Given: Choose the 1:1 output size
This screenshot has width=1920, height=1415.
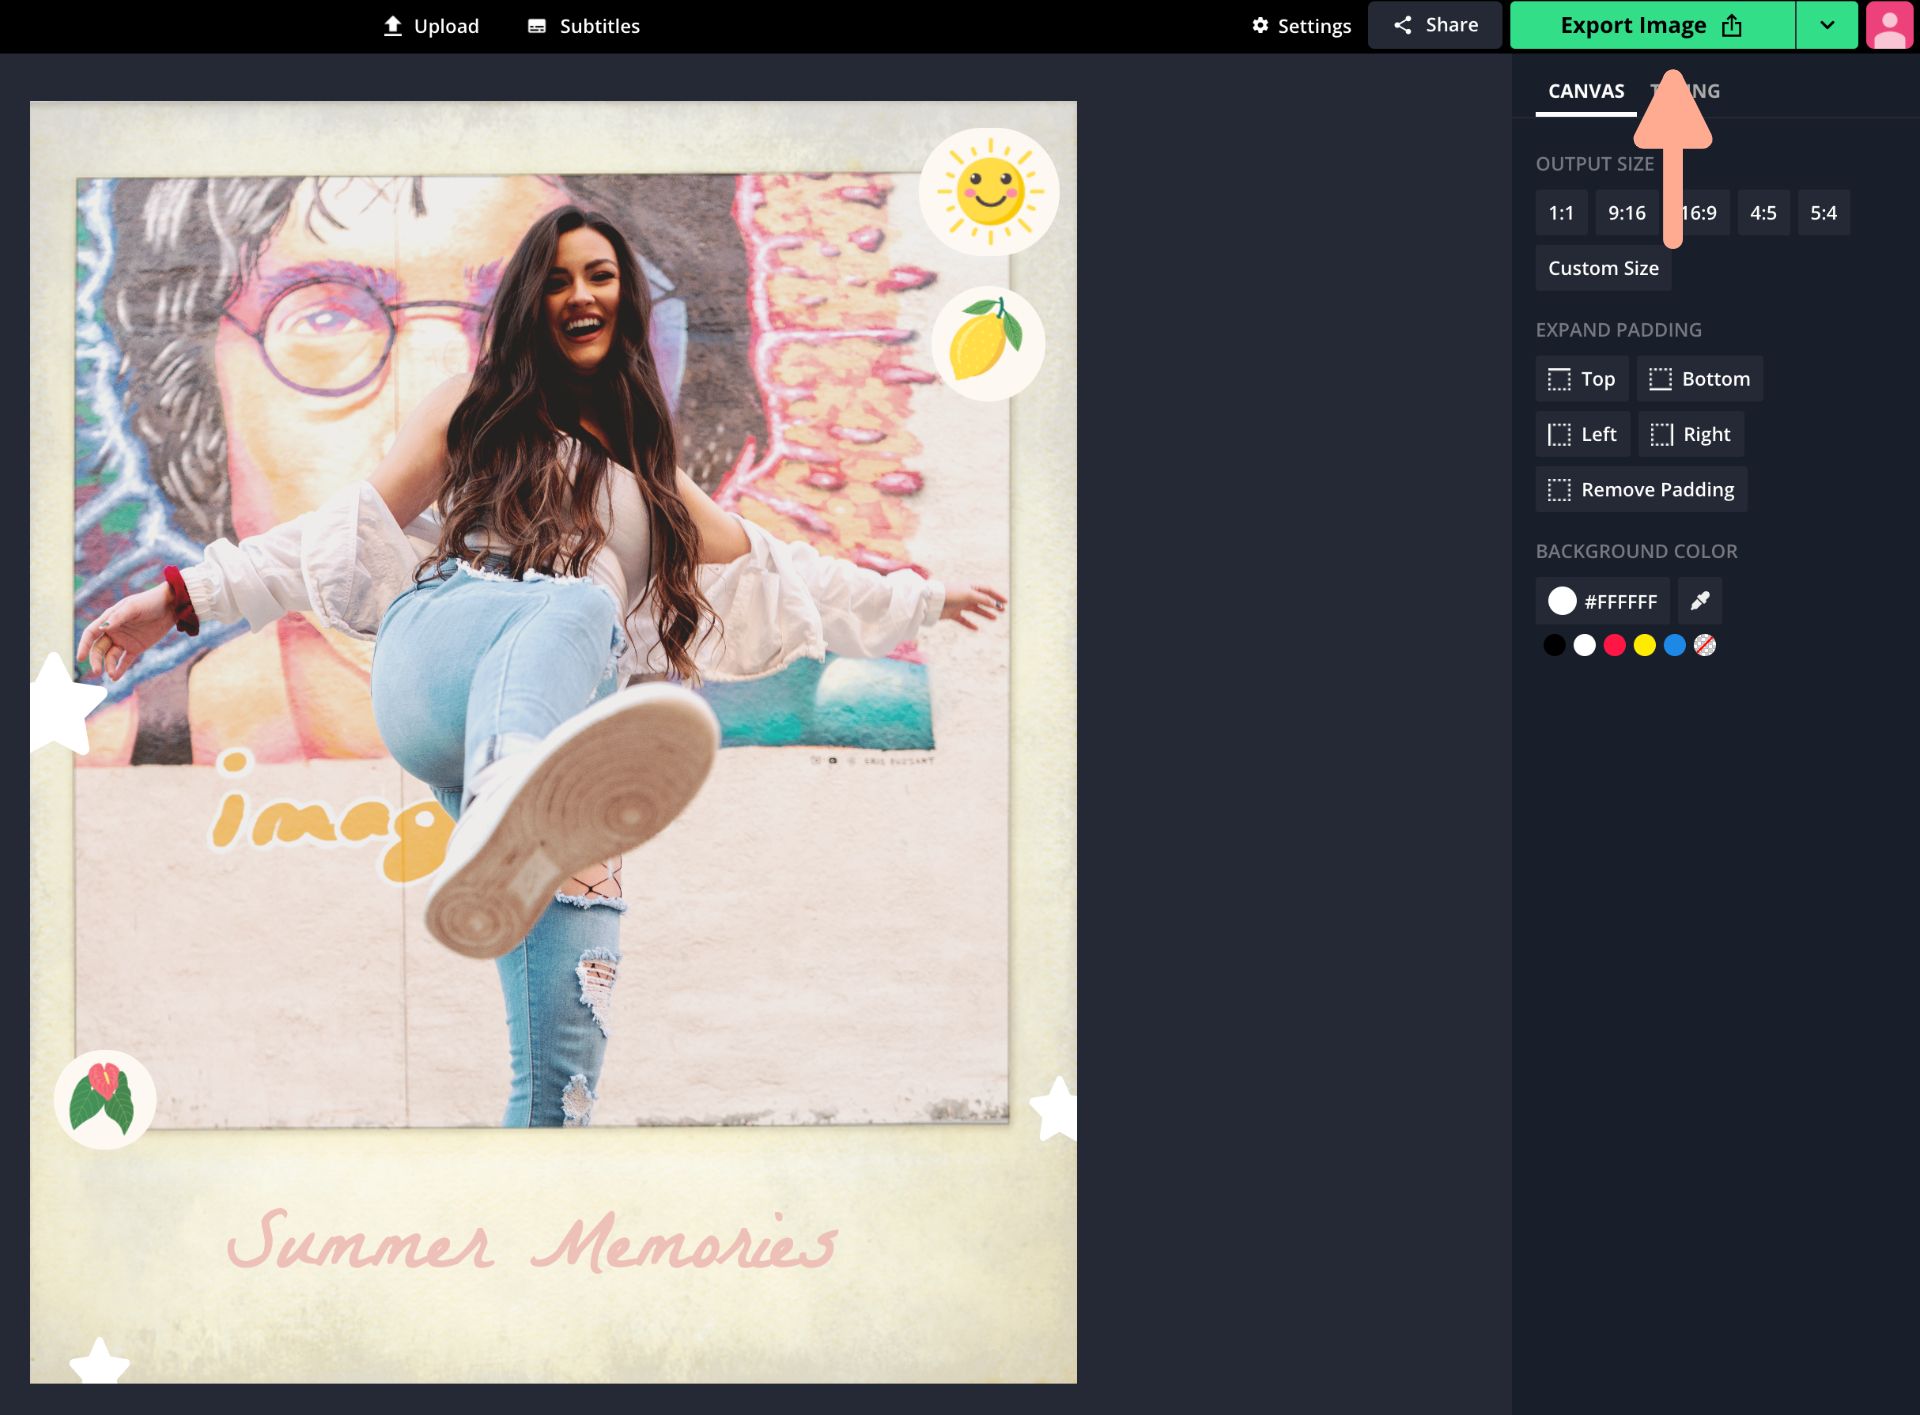Looking at the screenshot, I should coord(1561,213).
